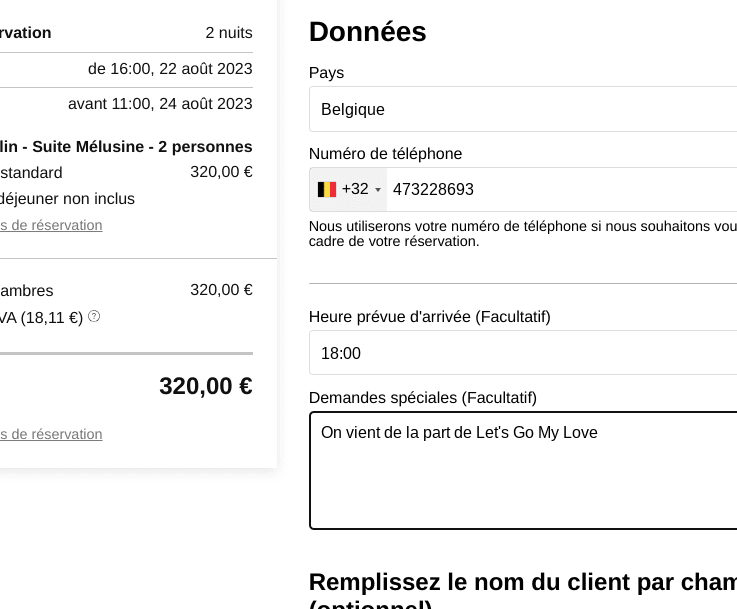Click inside the Demandes spéciales text area
Image resolution: width=737 pixels, height=609 pixels.
click(x=523, y=470)
